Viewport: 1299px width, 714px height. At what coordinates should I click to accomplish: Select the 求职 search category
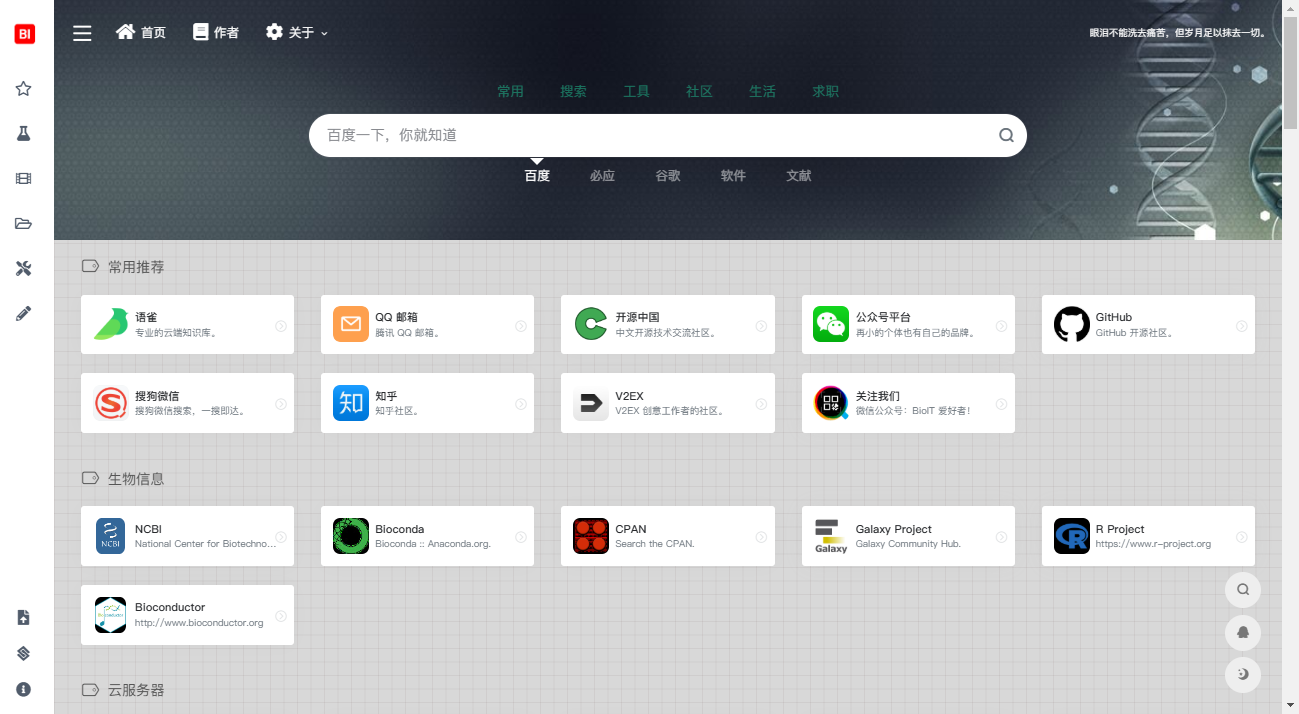click(x=825, y=91)
